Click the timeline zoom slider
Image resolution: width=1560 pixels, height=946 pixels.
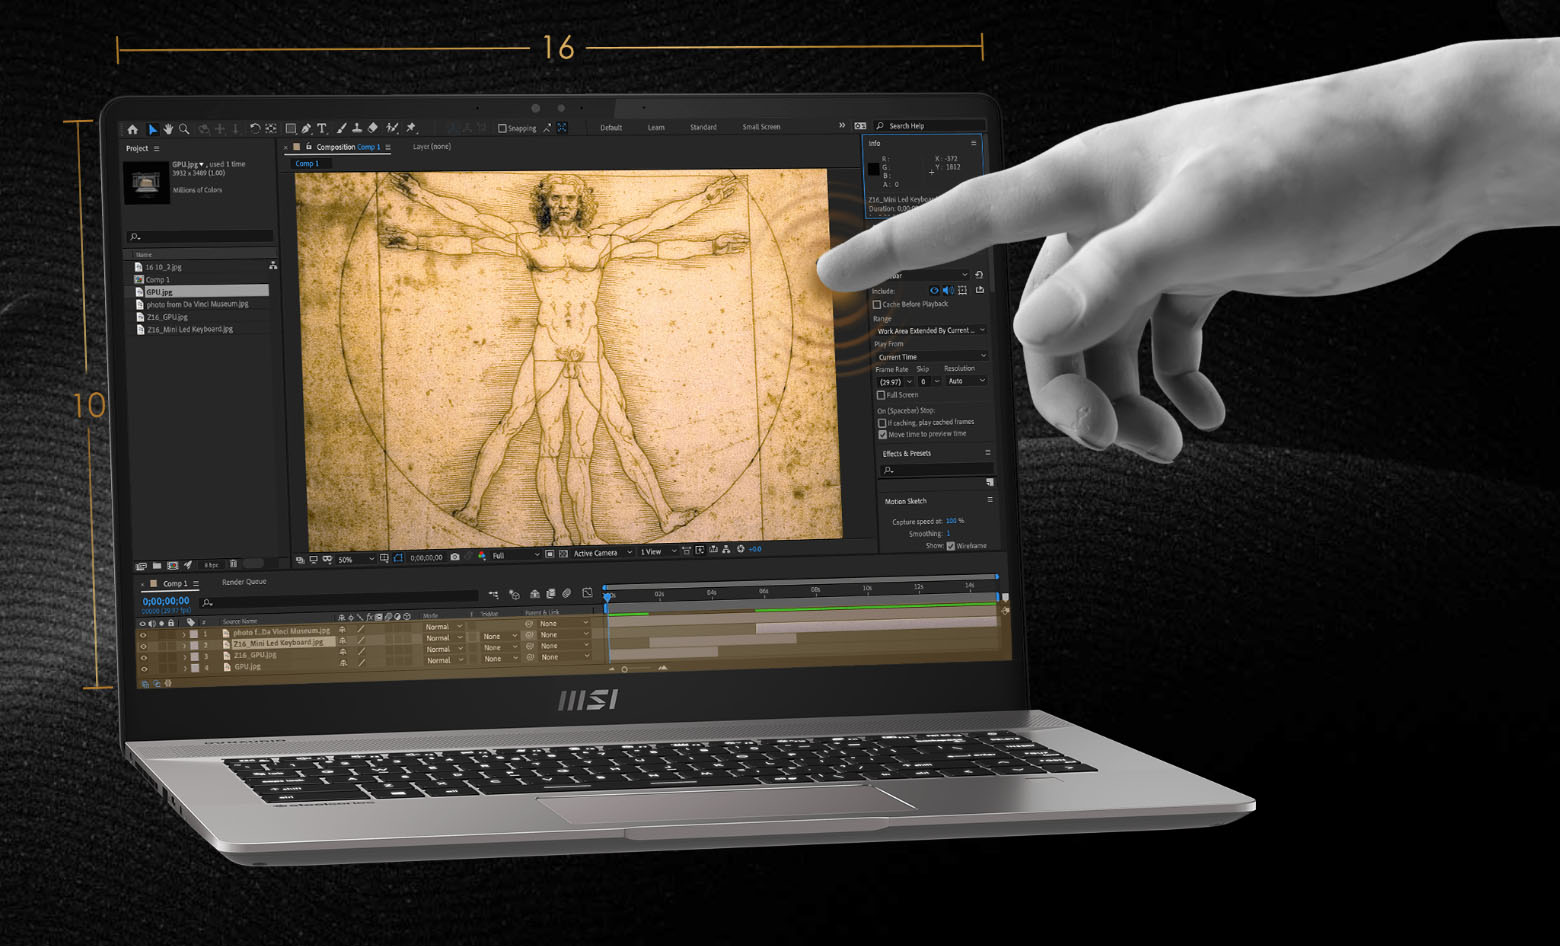point(637,668)
